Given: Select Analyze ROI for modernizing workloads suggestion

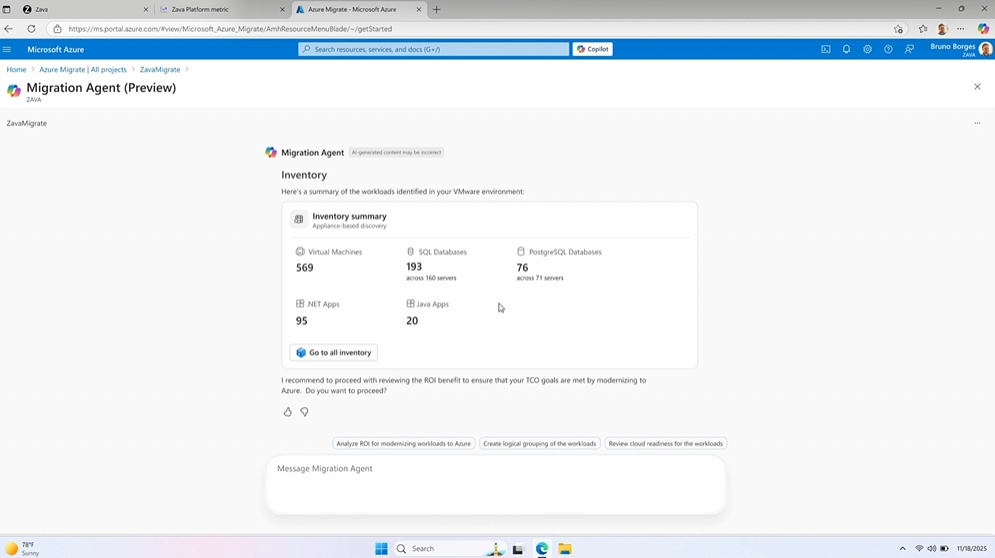Looking at the screenshot, I should pos(403,444).
